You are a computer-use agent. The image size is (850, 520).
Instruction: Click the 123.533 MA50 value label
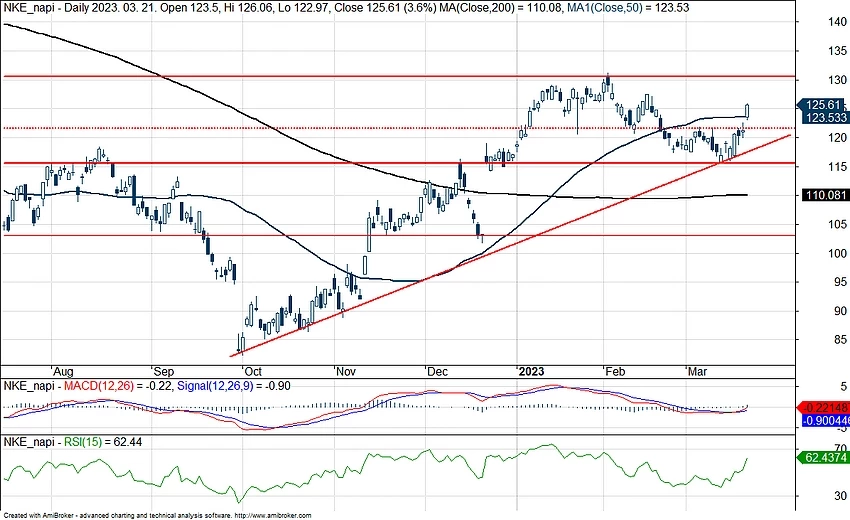pyautogui.click(x=826, y=118)
